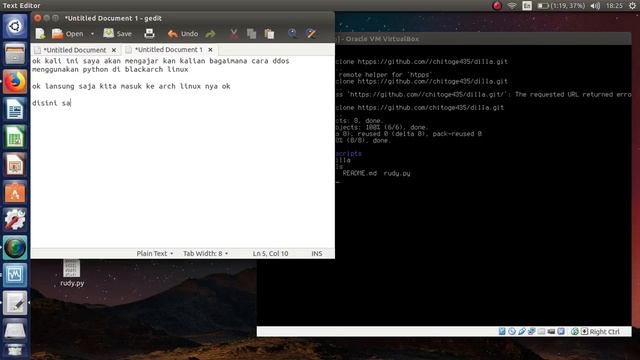The image size is (640, 360).
Task: Click the dark green globe launcher icon
Action: 15,247
